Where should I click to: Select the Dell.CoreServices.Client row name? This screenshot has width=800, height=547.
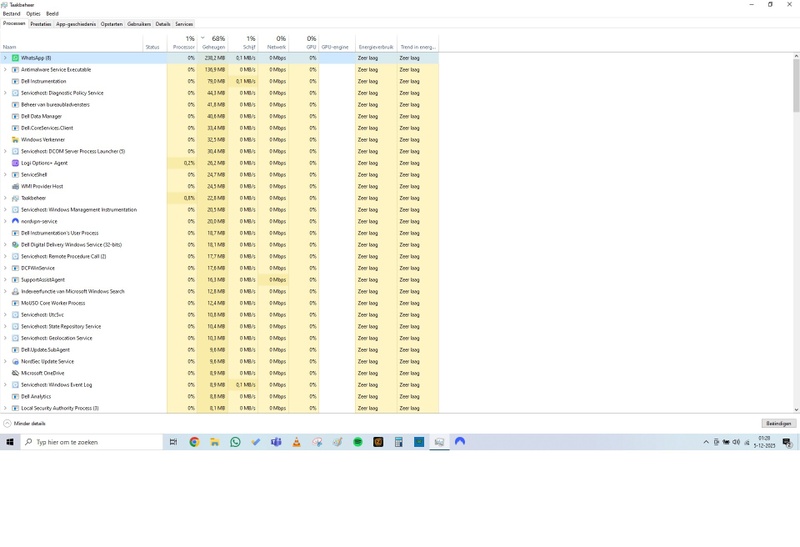47,128
